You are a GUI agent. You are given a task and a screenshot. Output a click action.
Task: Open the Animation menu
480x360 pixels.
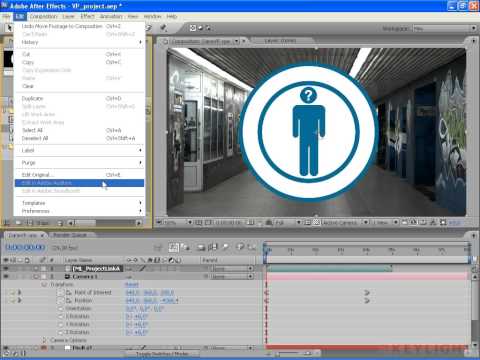pyautogui.click(x=111, y=16)
